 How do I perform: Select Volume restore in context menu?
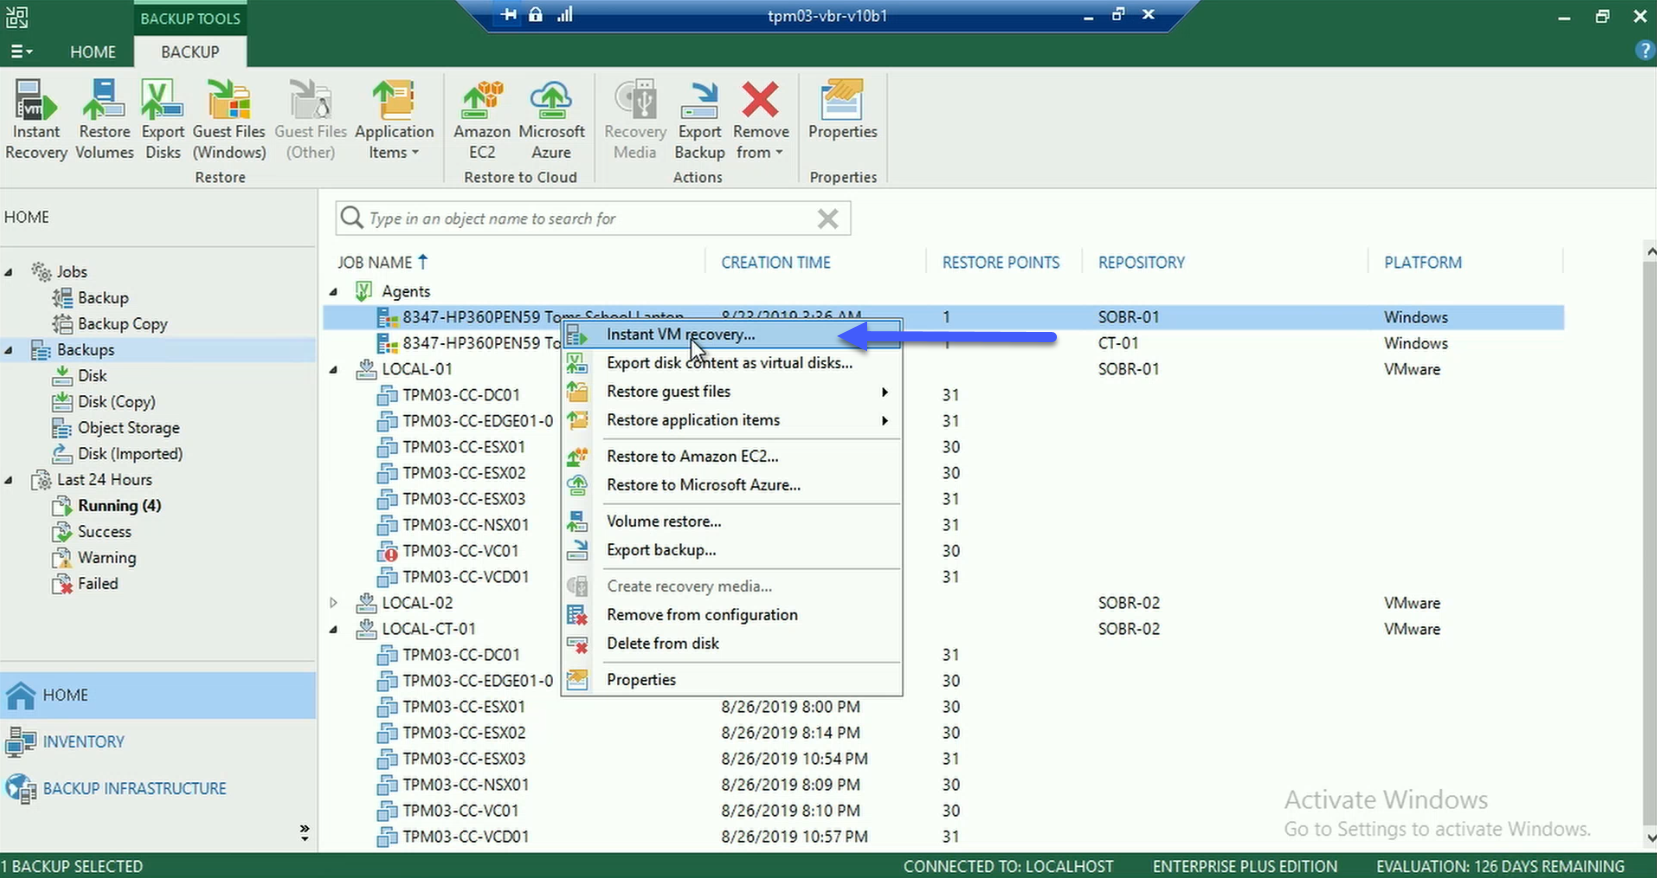pyautogui.click(x=731, y=521)
